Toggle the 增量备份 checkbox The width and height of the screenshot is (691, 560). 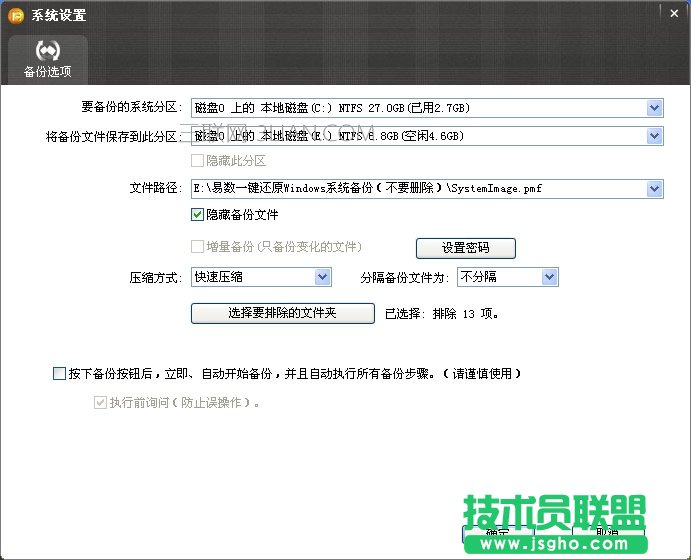pyautogui.click(x=197, y=246)
